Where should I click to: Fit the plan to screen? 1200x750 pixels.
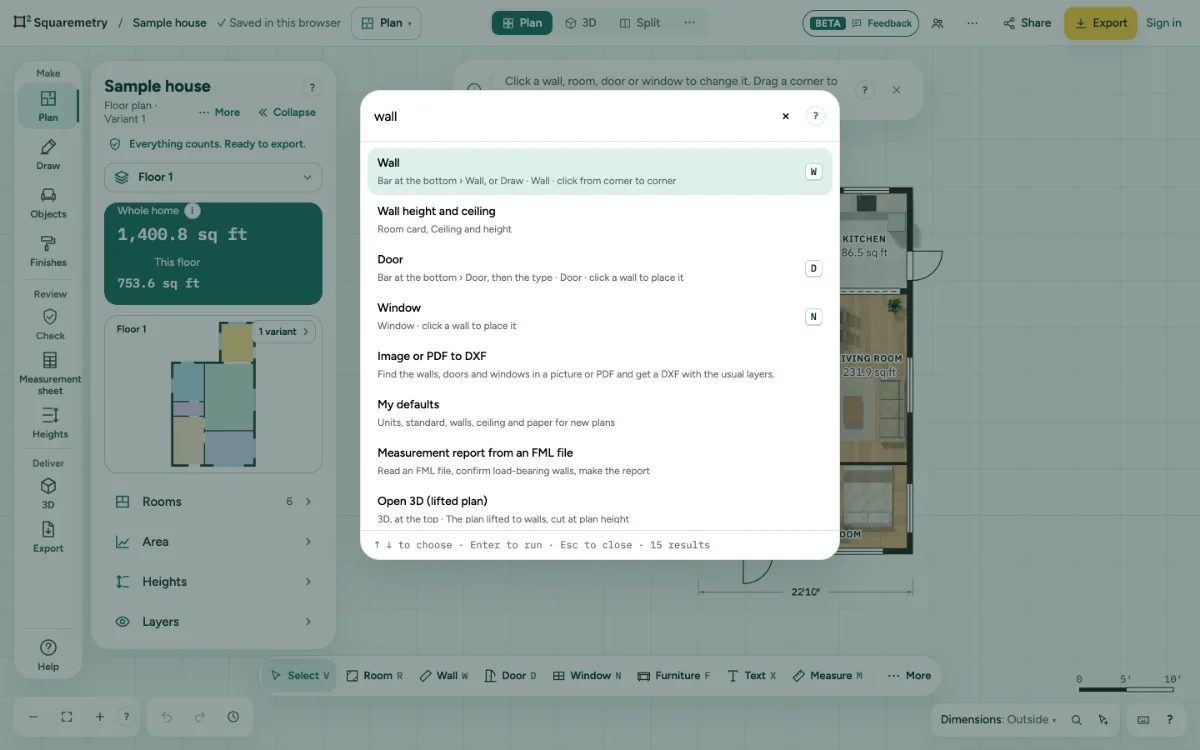tap(66, 717)
